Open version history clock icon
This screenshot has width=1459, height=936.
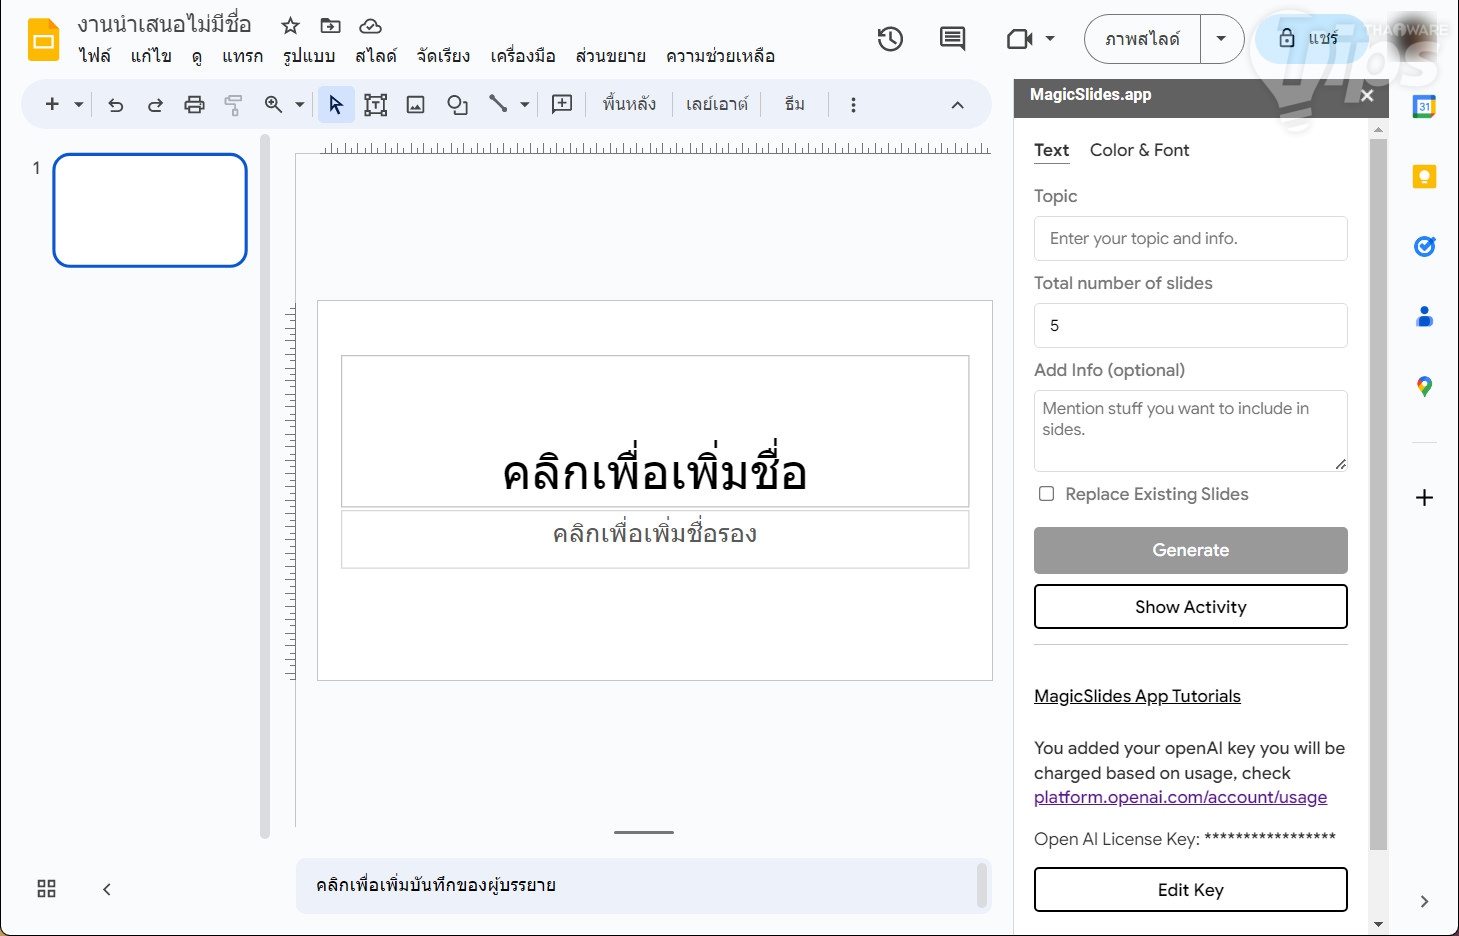[890, 39]
